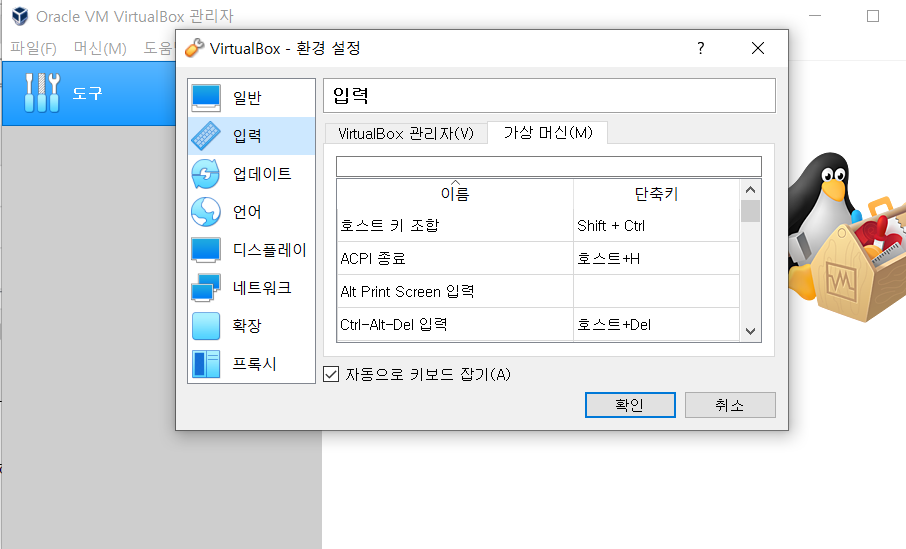Click the 취소 button
The image size is (906, 549).
point(730,405)
